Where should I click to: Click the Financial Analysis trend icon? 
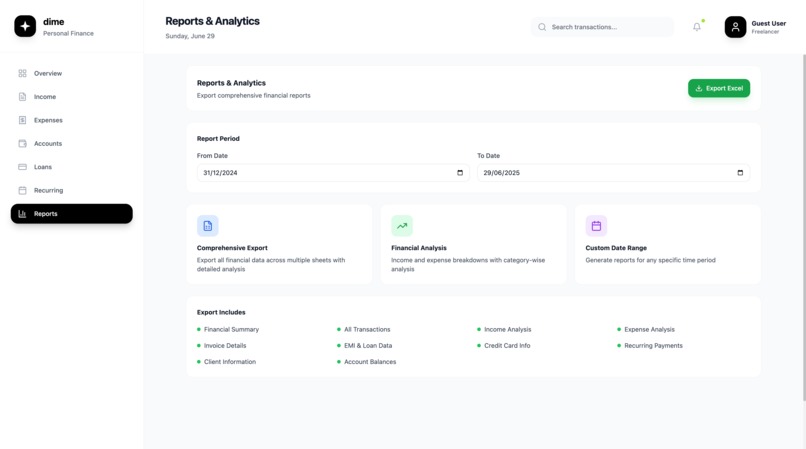click(x=402, y=226)
